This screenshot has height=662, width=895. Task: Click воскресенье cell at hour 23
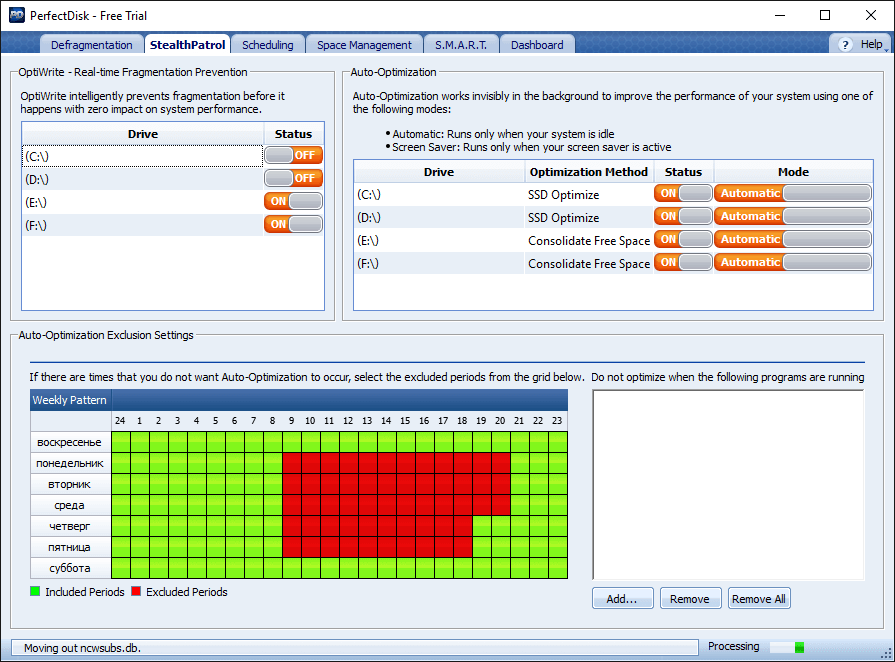[558, 442]
